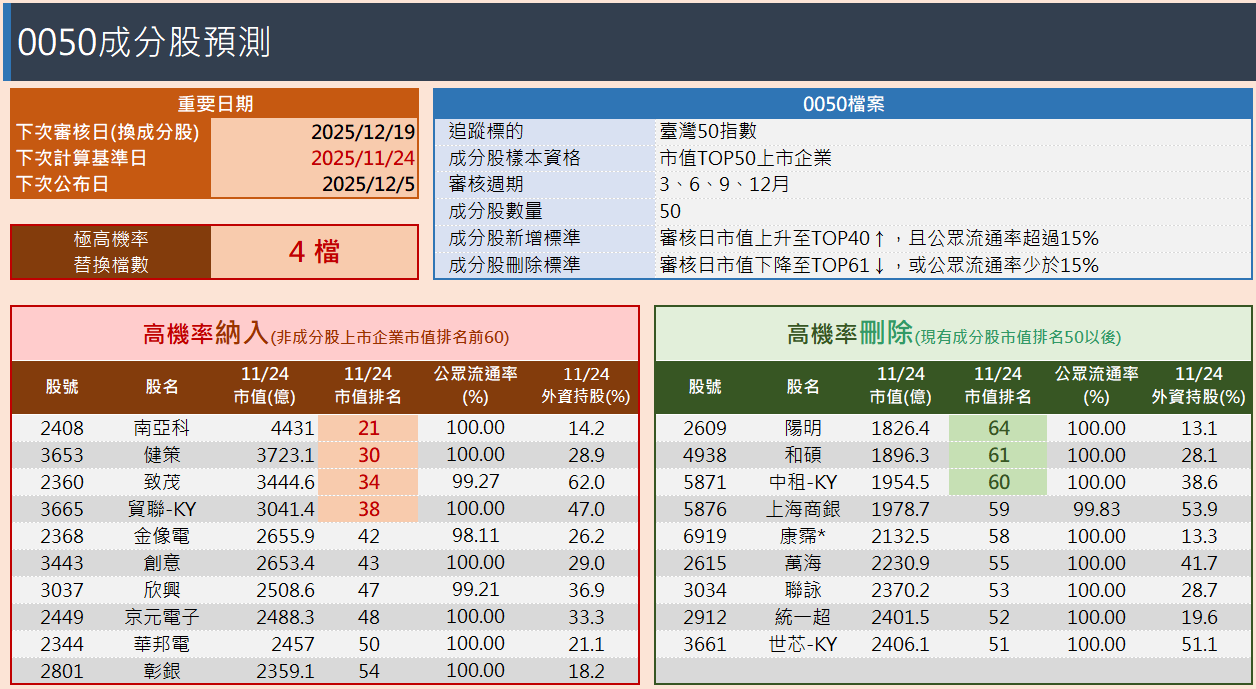Select stock code 3037

62,590
